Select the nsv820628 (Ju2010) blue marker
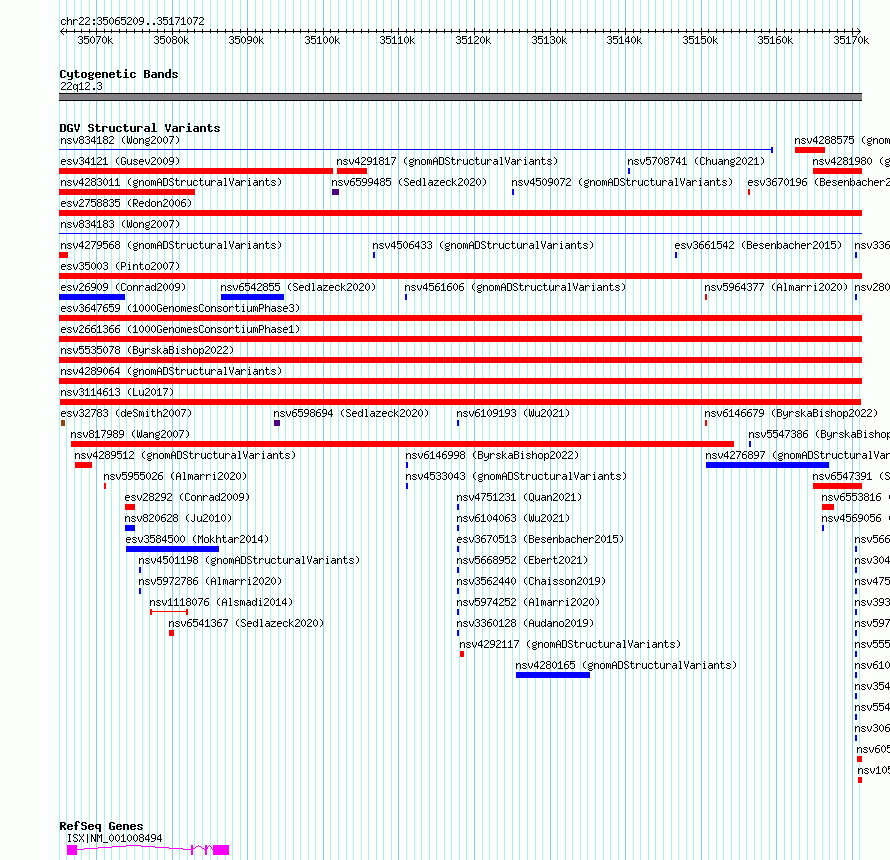Image resolution: width=890 pixels, height=860 pixels. click(130, 528)
